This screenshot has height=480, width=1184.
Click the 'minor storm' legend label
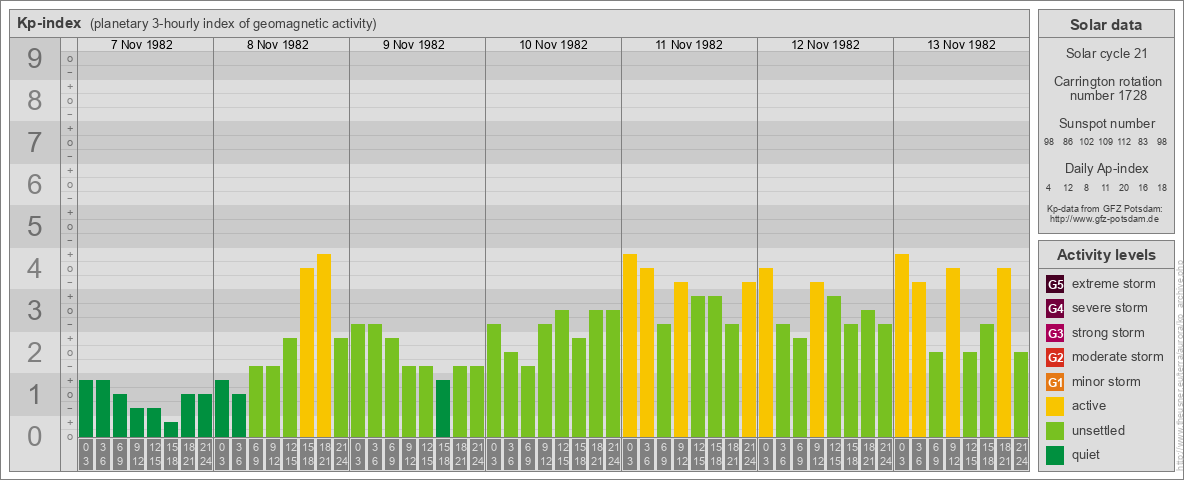coord(1106,382)
